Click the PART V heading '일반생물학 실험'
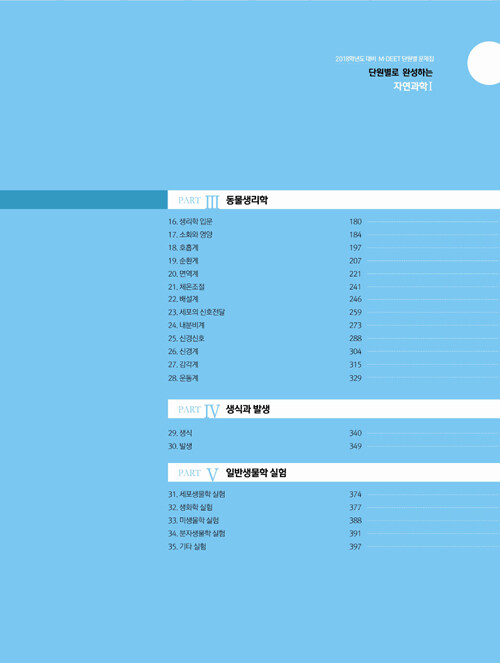Image resolution: width=500 pixels, height=663 pixels. pyautogui.click(x=256, y=473)
